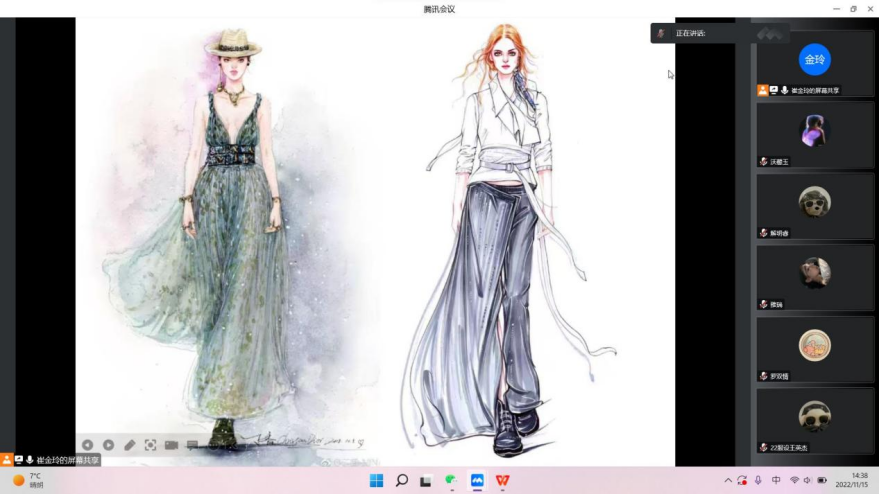Click the 崔金玲的屏幕共享 name in the first participant tile
This screenshot has width=879, height=495.
pyautogui.click(x=815, y=90)
